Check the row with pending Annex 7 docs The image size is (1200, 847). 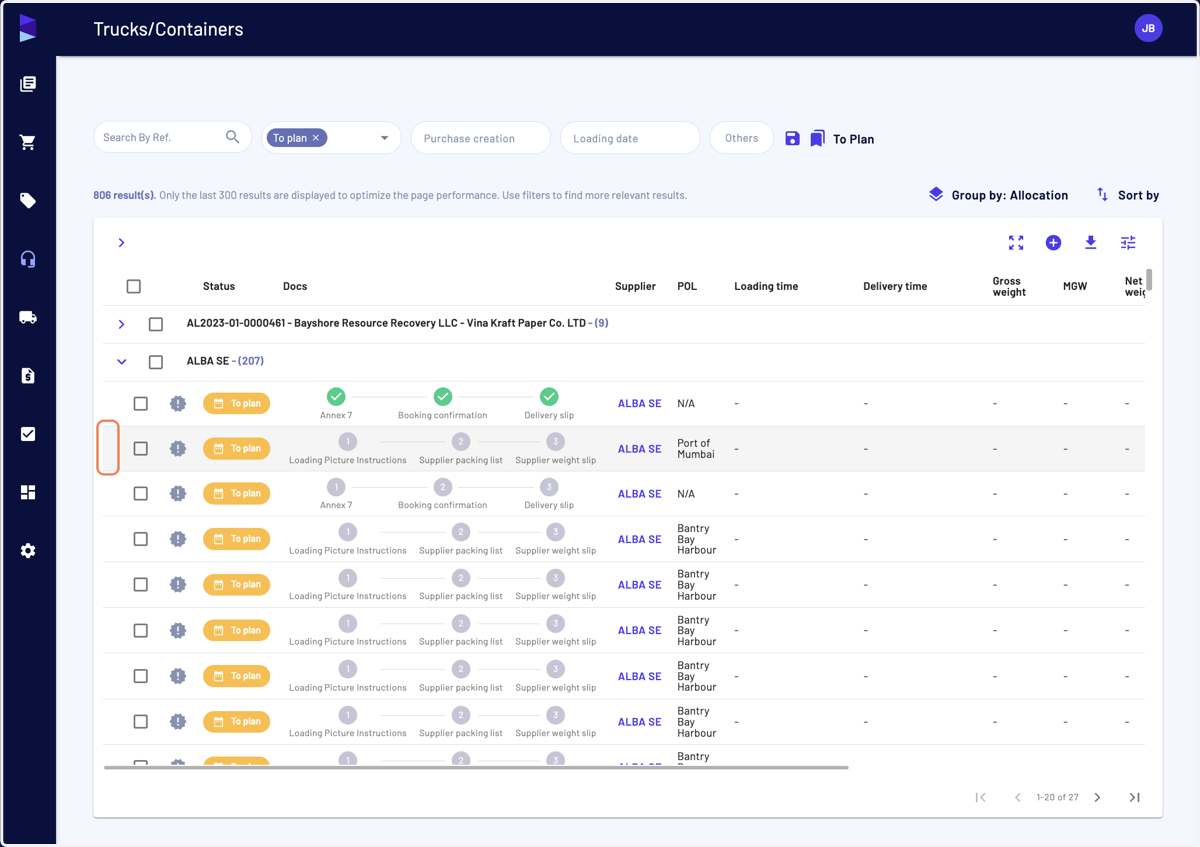click(141, 494)
